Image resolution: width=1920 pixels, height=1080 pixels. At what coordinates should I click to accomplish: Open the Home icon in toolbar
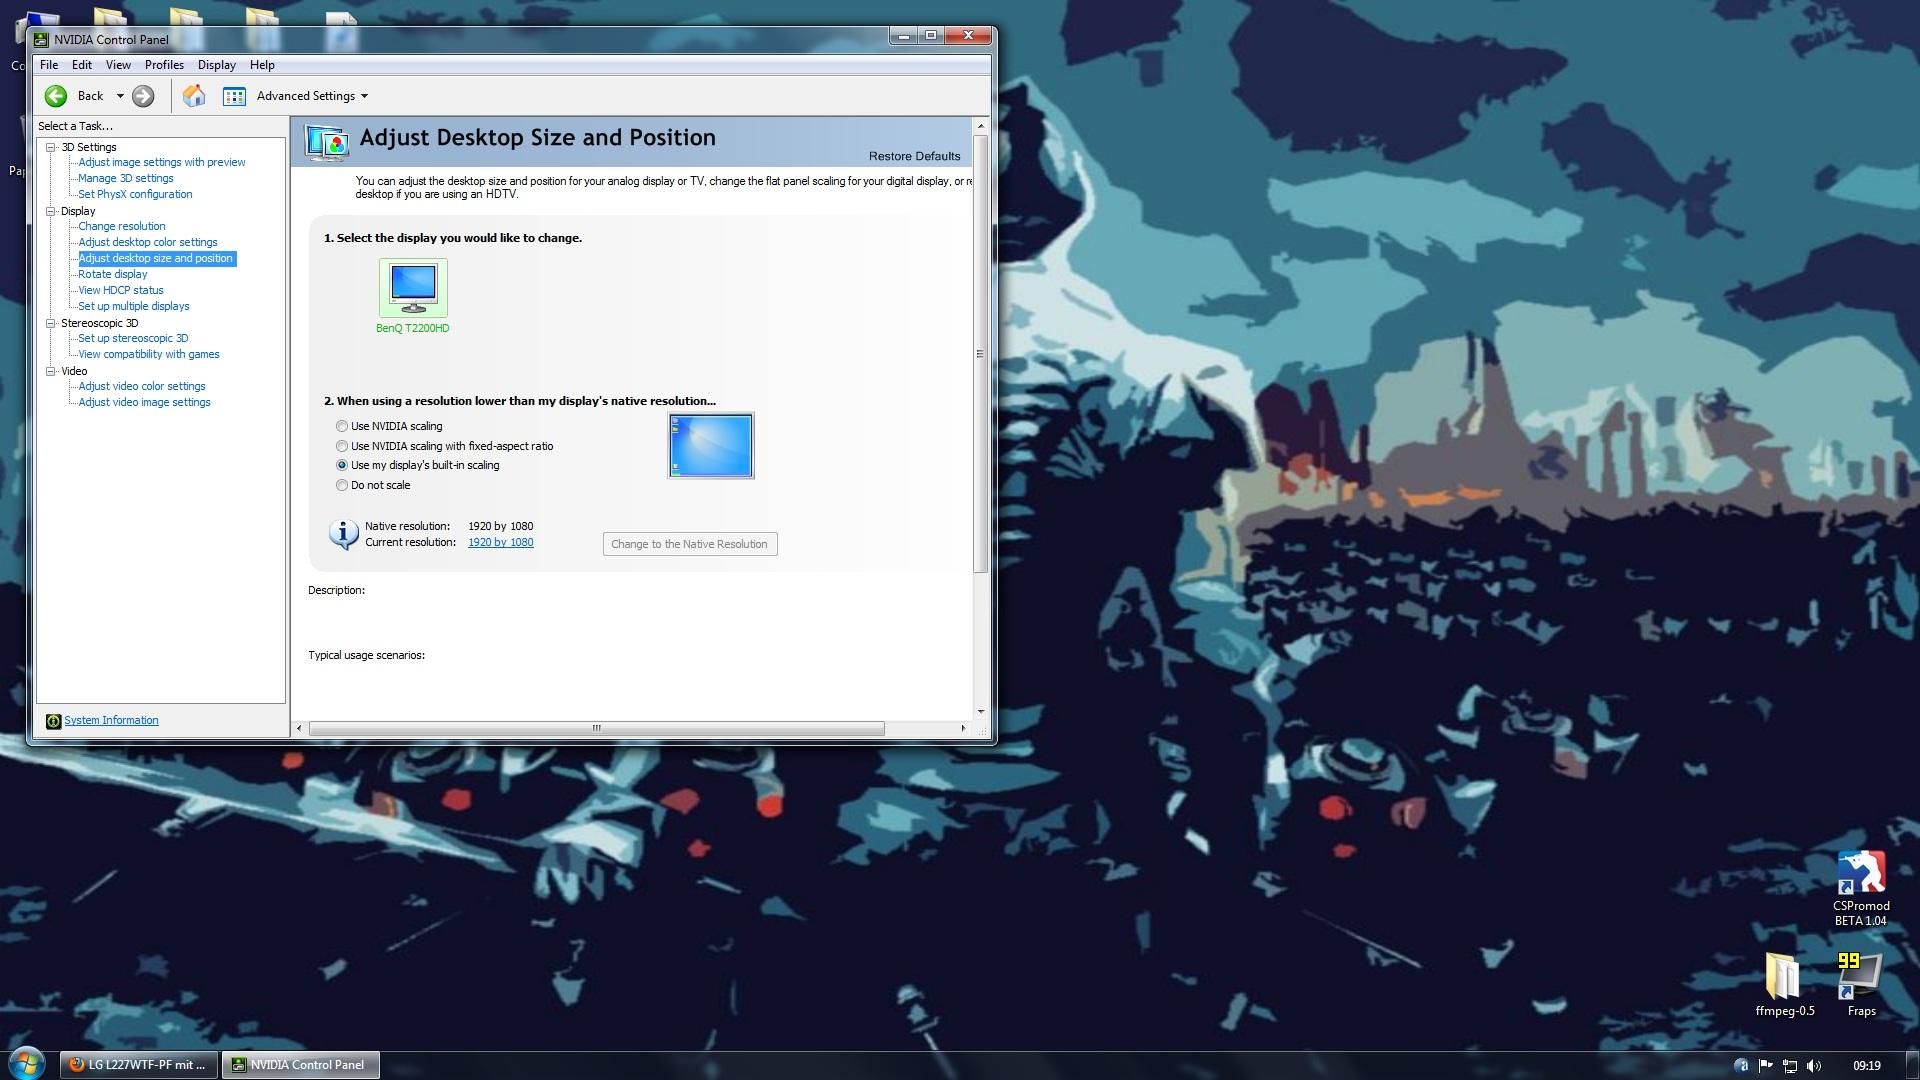194,96
